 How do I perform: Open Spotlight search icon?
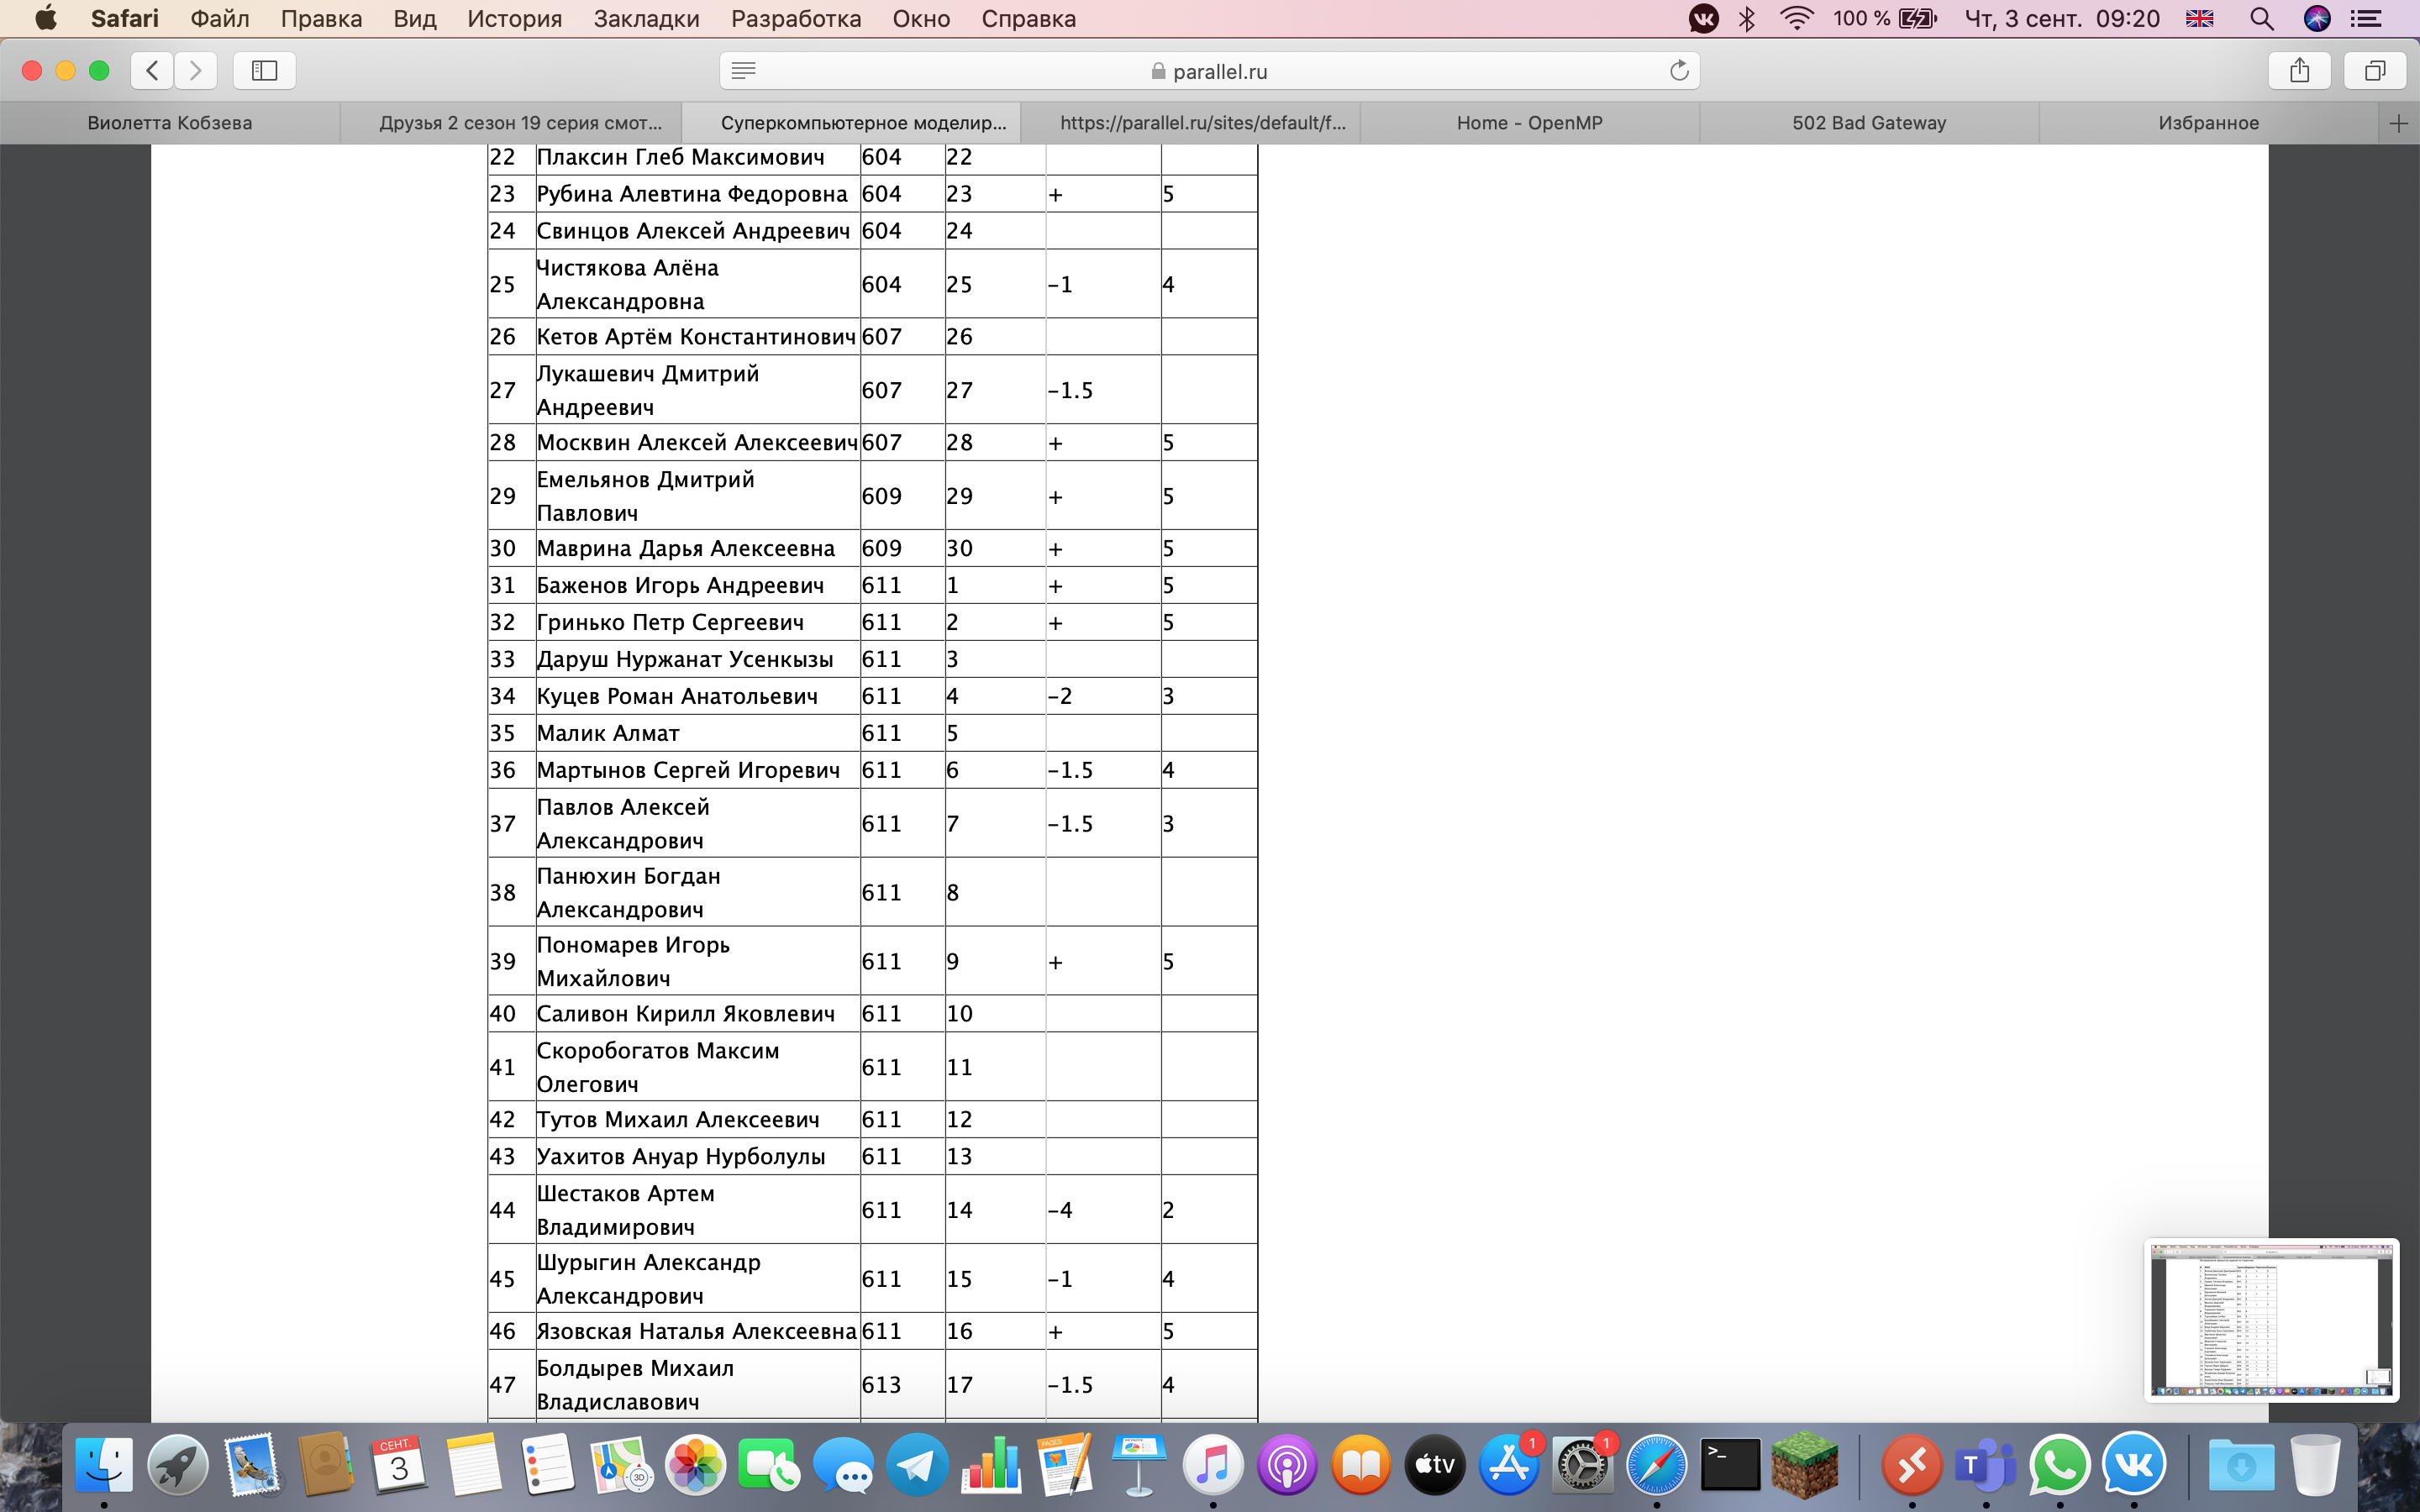(x=2262, y=18)
